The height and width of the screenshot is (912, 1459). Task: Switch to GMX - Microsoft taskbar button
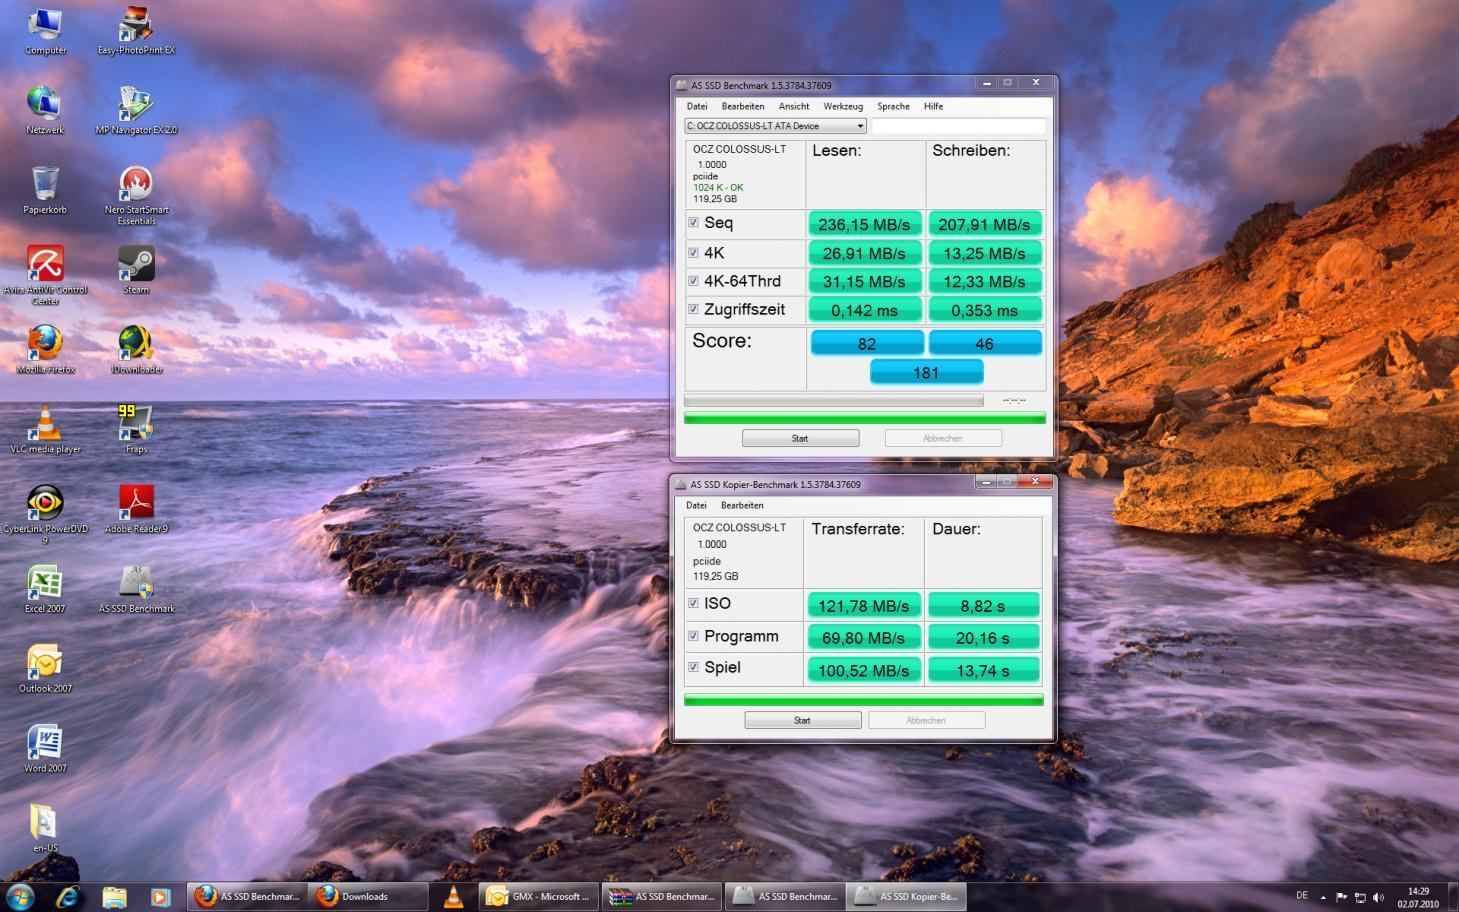coord(539,897)
